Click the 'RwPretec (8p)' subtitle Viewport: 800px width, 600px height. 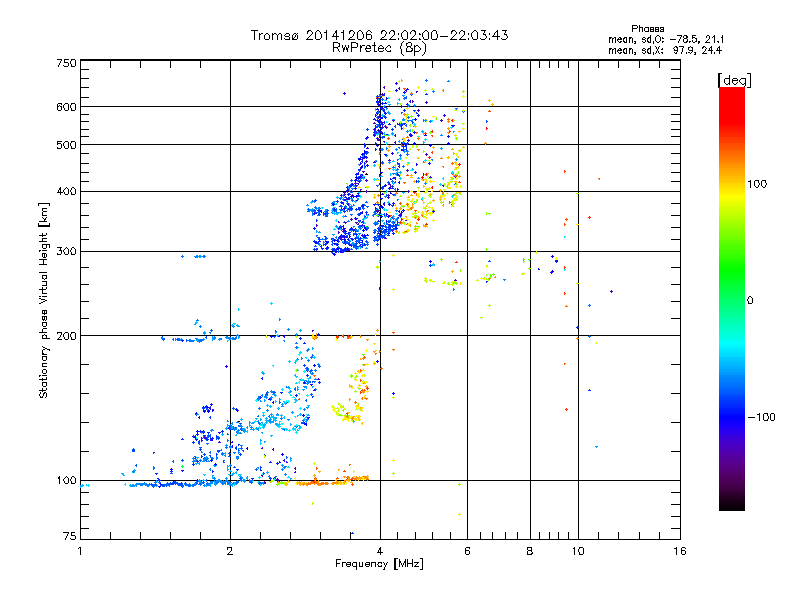point(379,48)
